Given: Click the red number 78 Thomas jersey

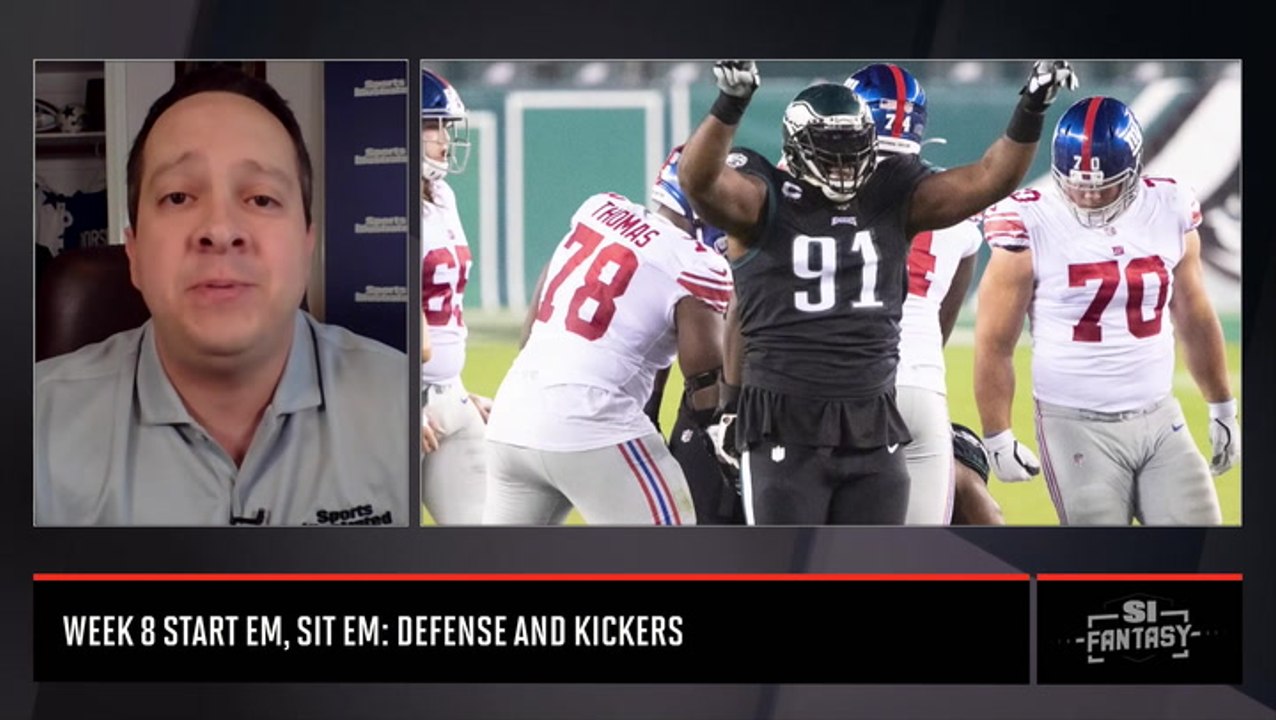Looking at the screenshot, I should [x=587, y=285].
